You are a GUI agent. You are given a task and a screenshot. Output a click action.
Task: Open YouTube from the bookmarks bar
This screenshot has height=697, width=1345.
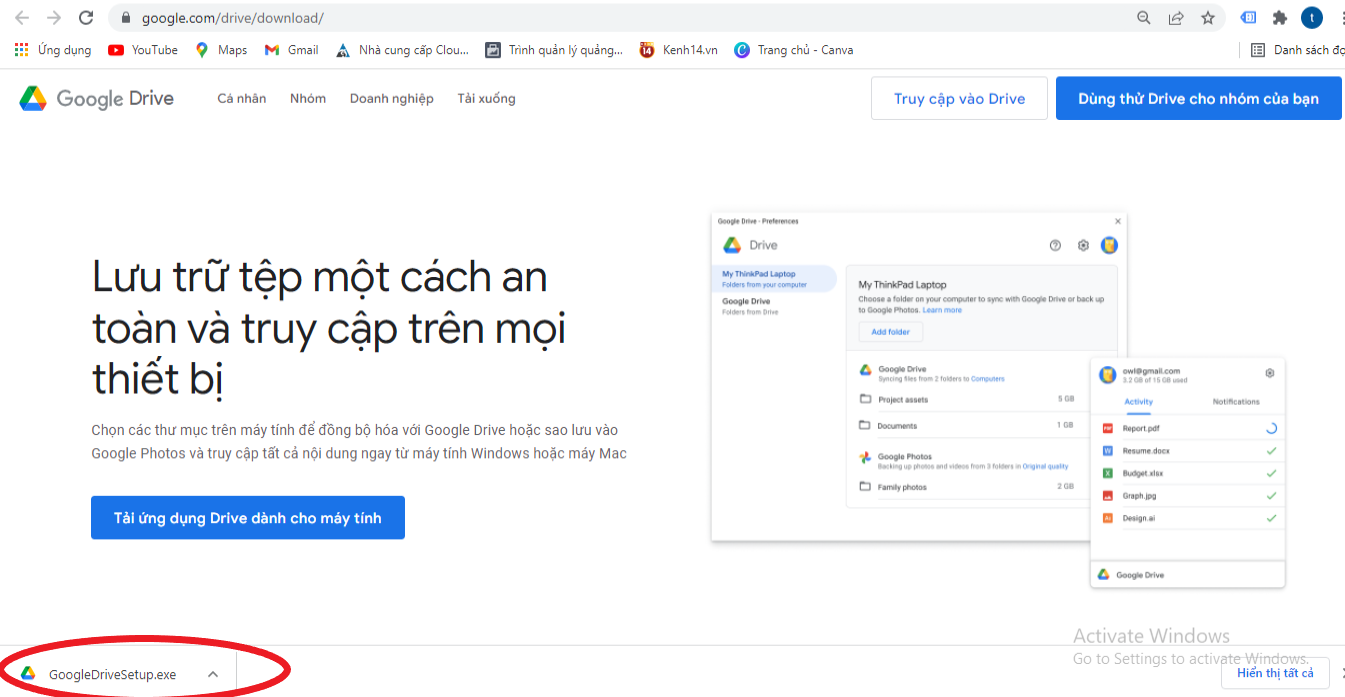pos(142,49)
